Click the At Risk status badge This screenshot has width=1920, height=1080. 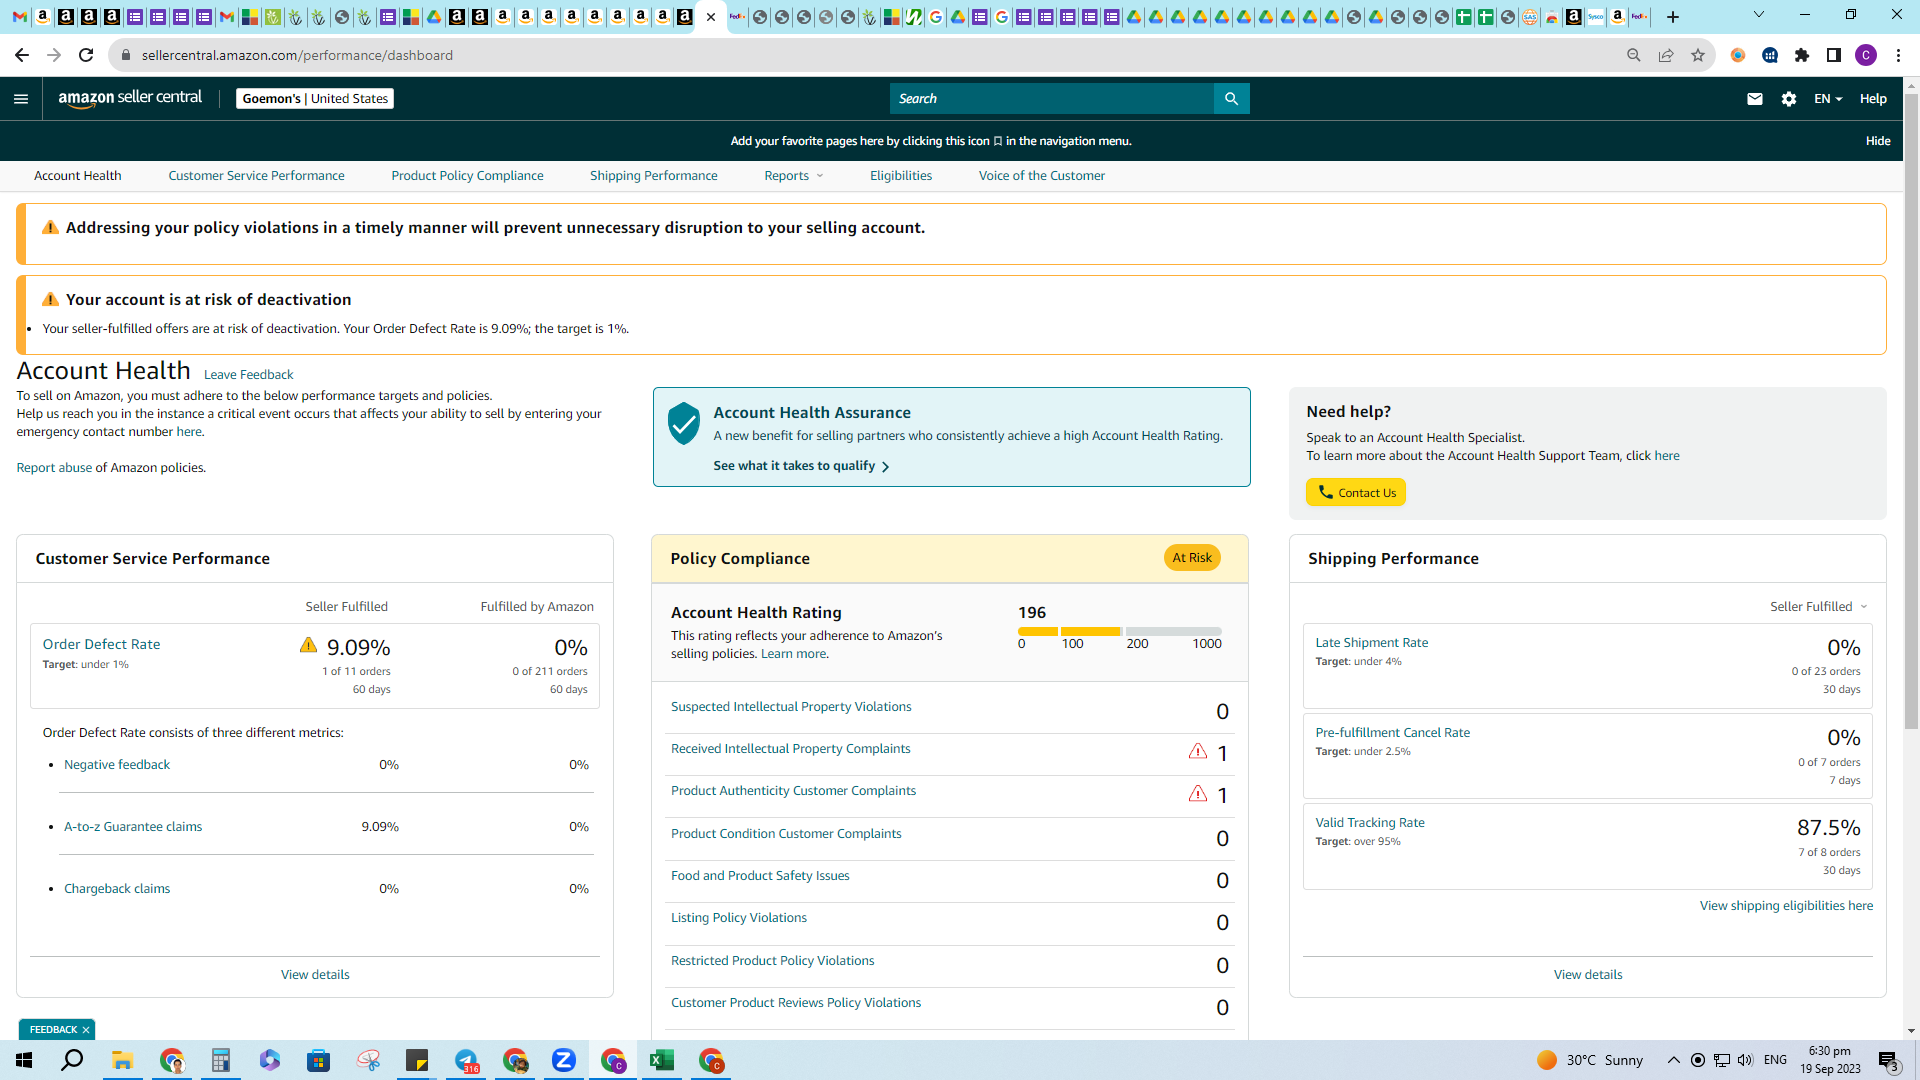1192,557
